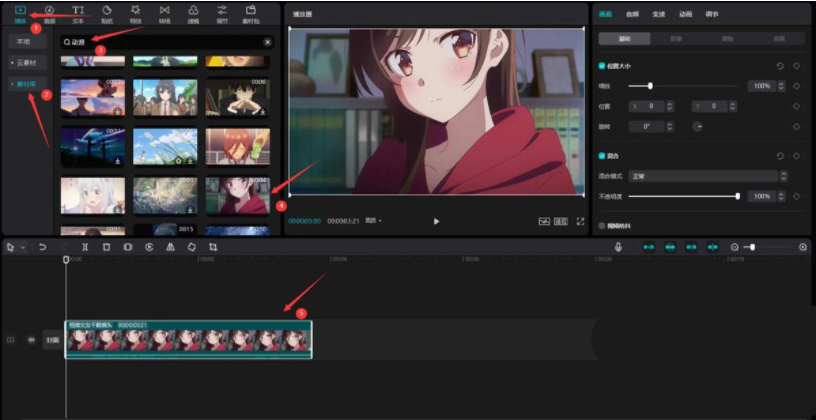The image size is (816, 420).
Task: Toggle the second teal timeline link button
Action: [x=670, y=247]
